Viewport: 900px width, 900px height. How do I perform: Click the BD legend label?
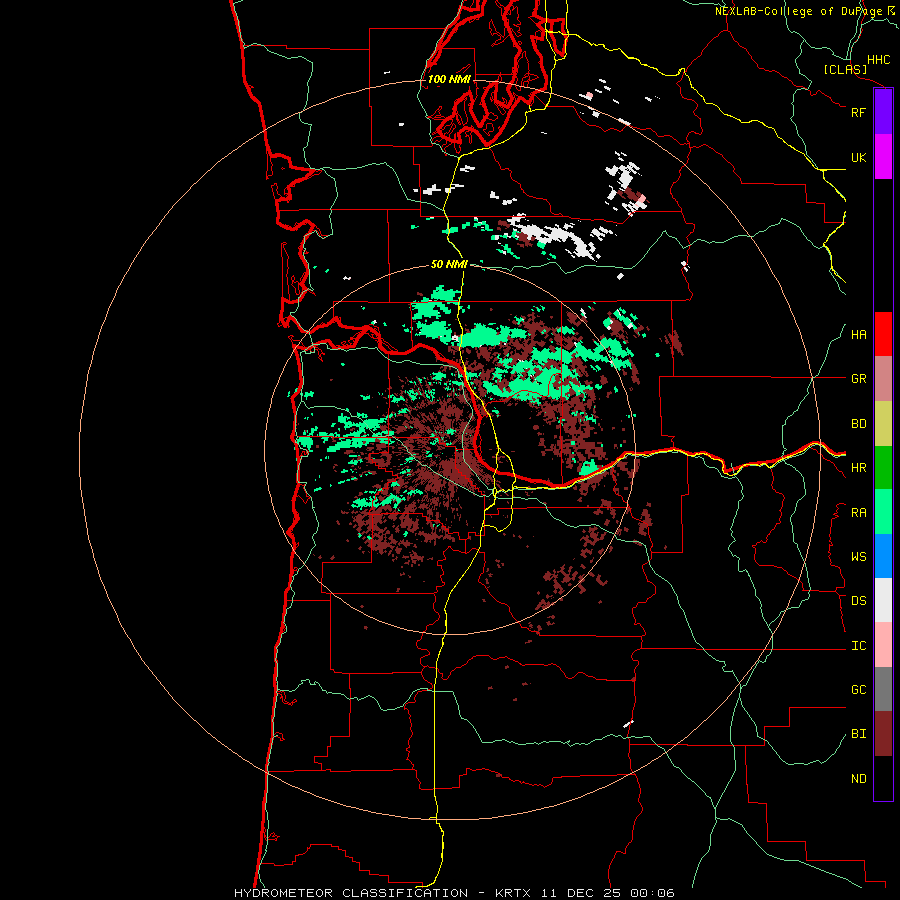[x=859, y=424]
